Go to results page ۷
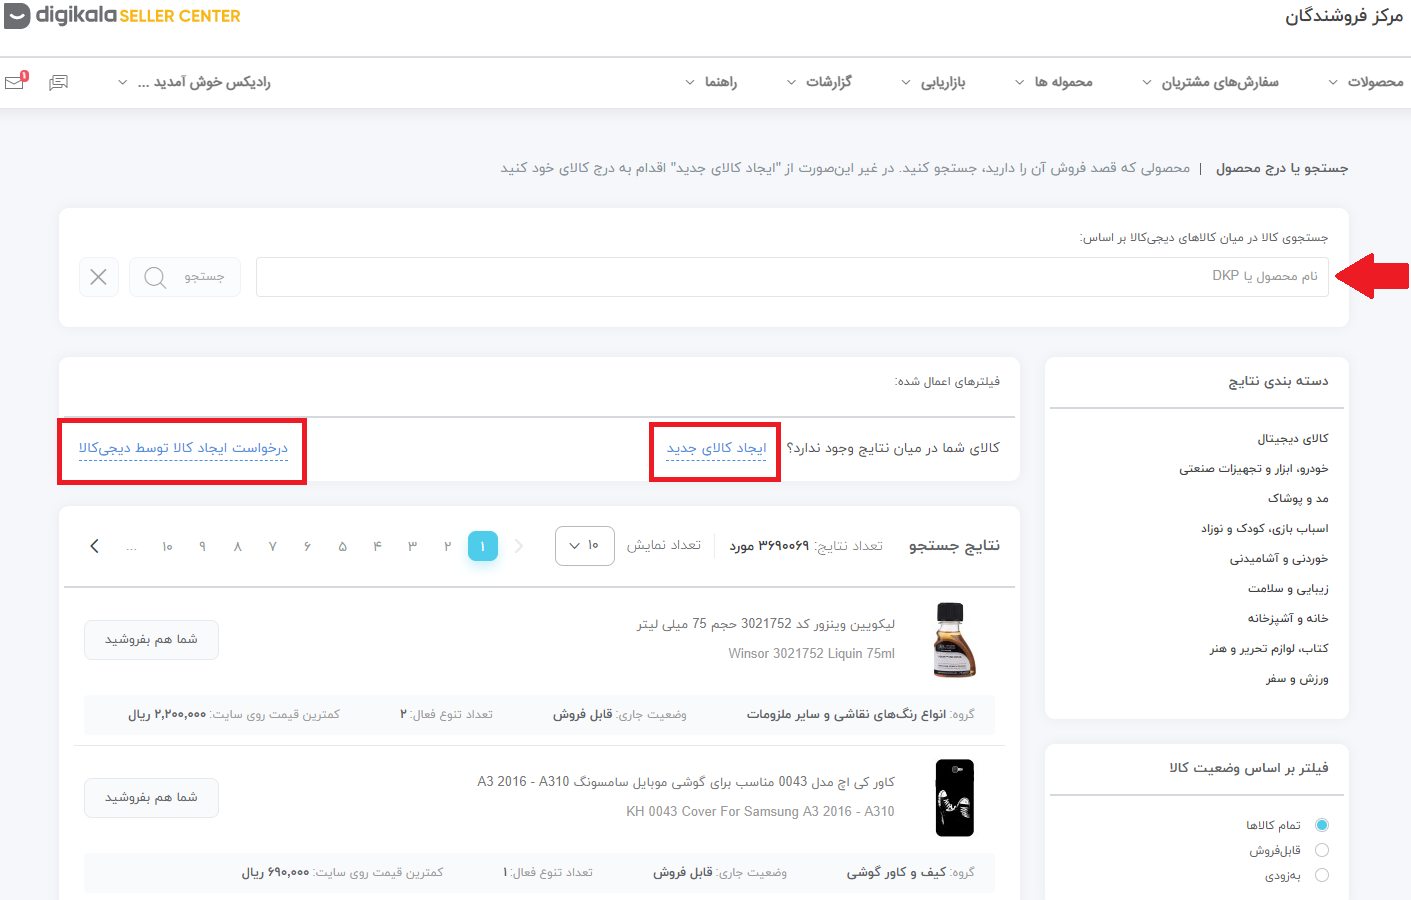The width and height of the screenshot is (1411, 900). [x=272, y=546]
